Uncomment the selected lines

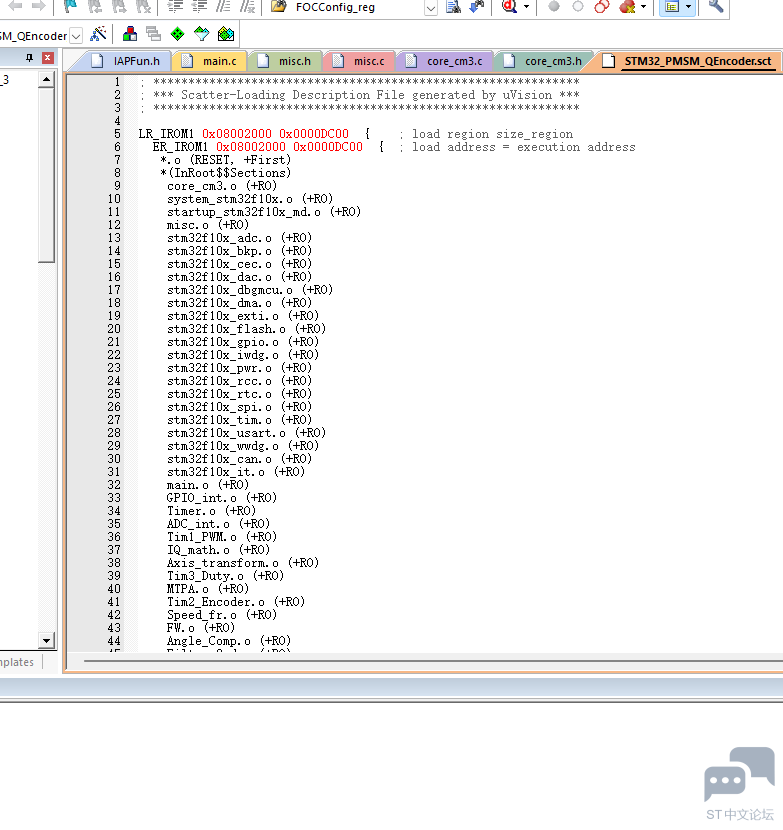pos(248,6)
